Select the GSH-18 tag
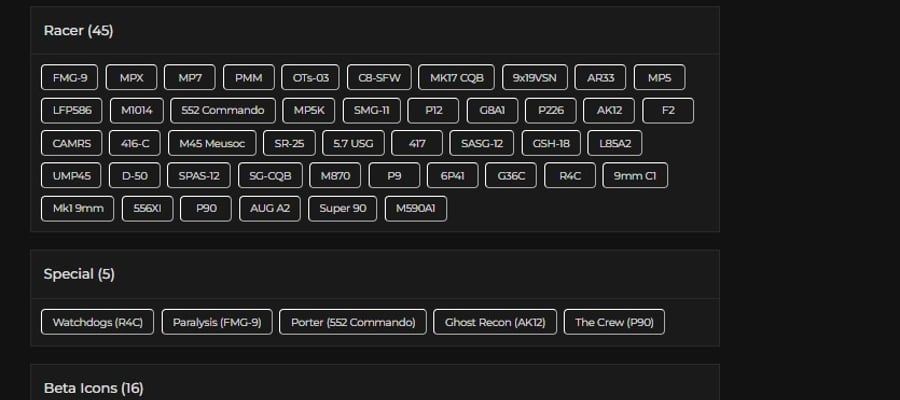This screenshot has width=900, height=400. [x=551, y=143]
